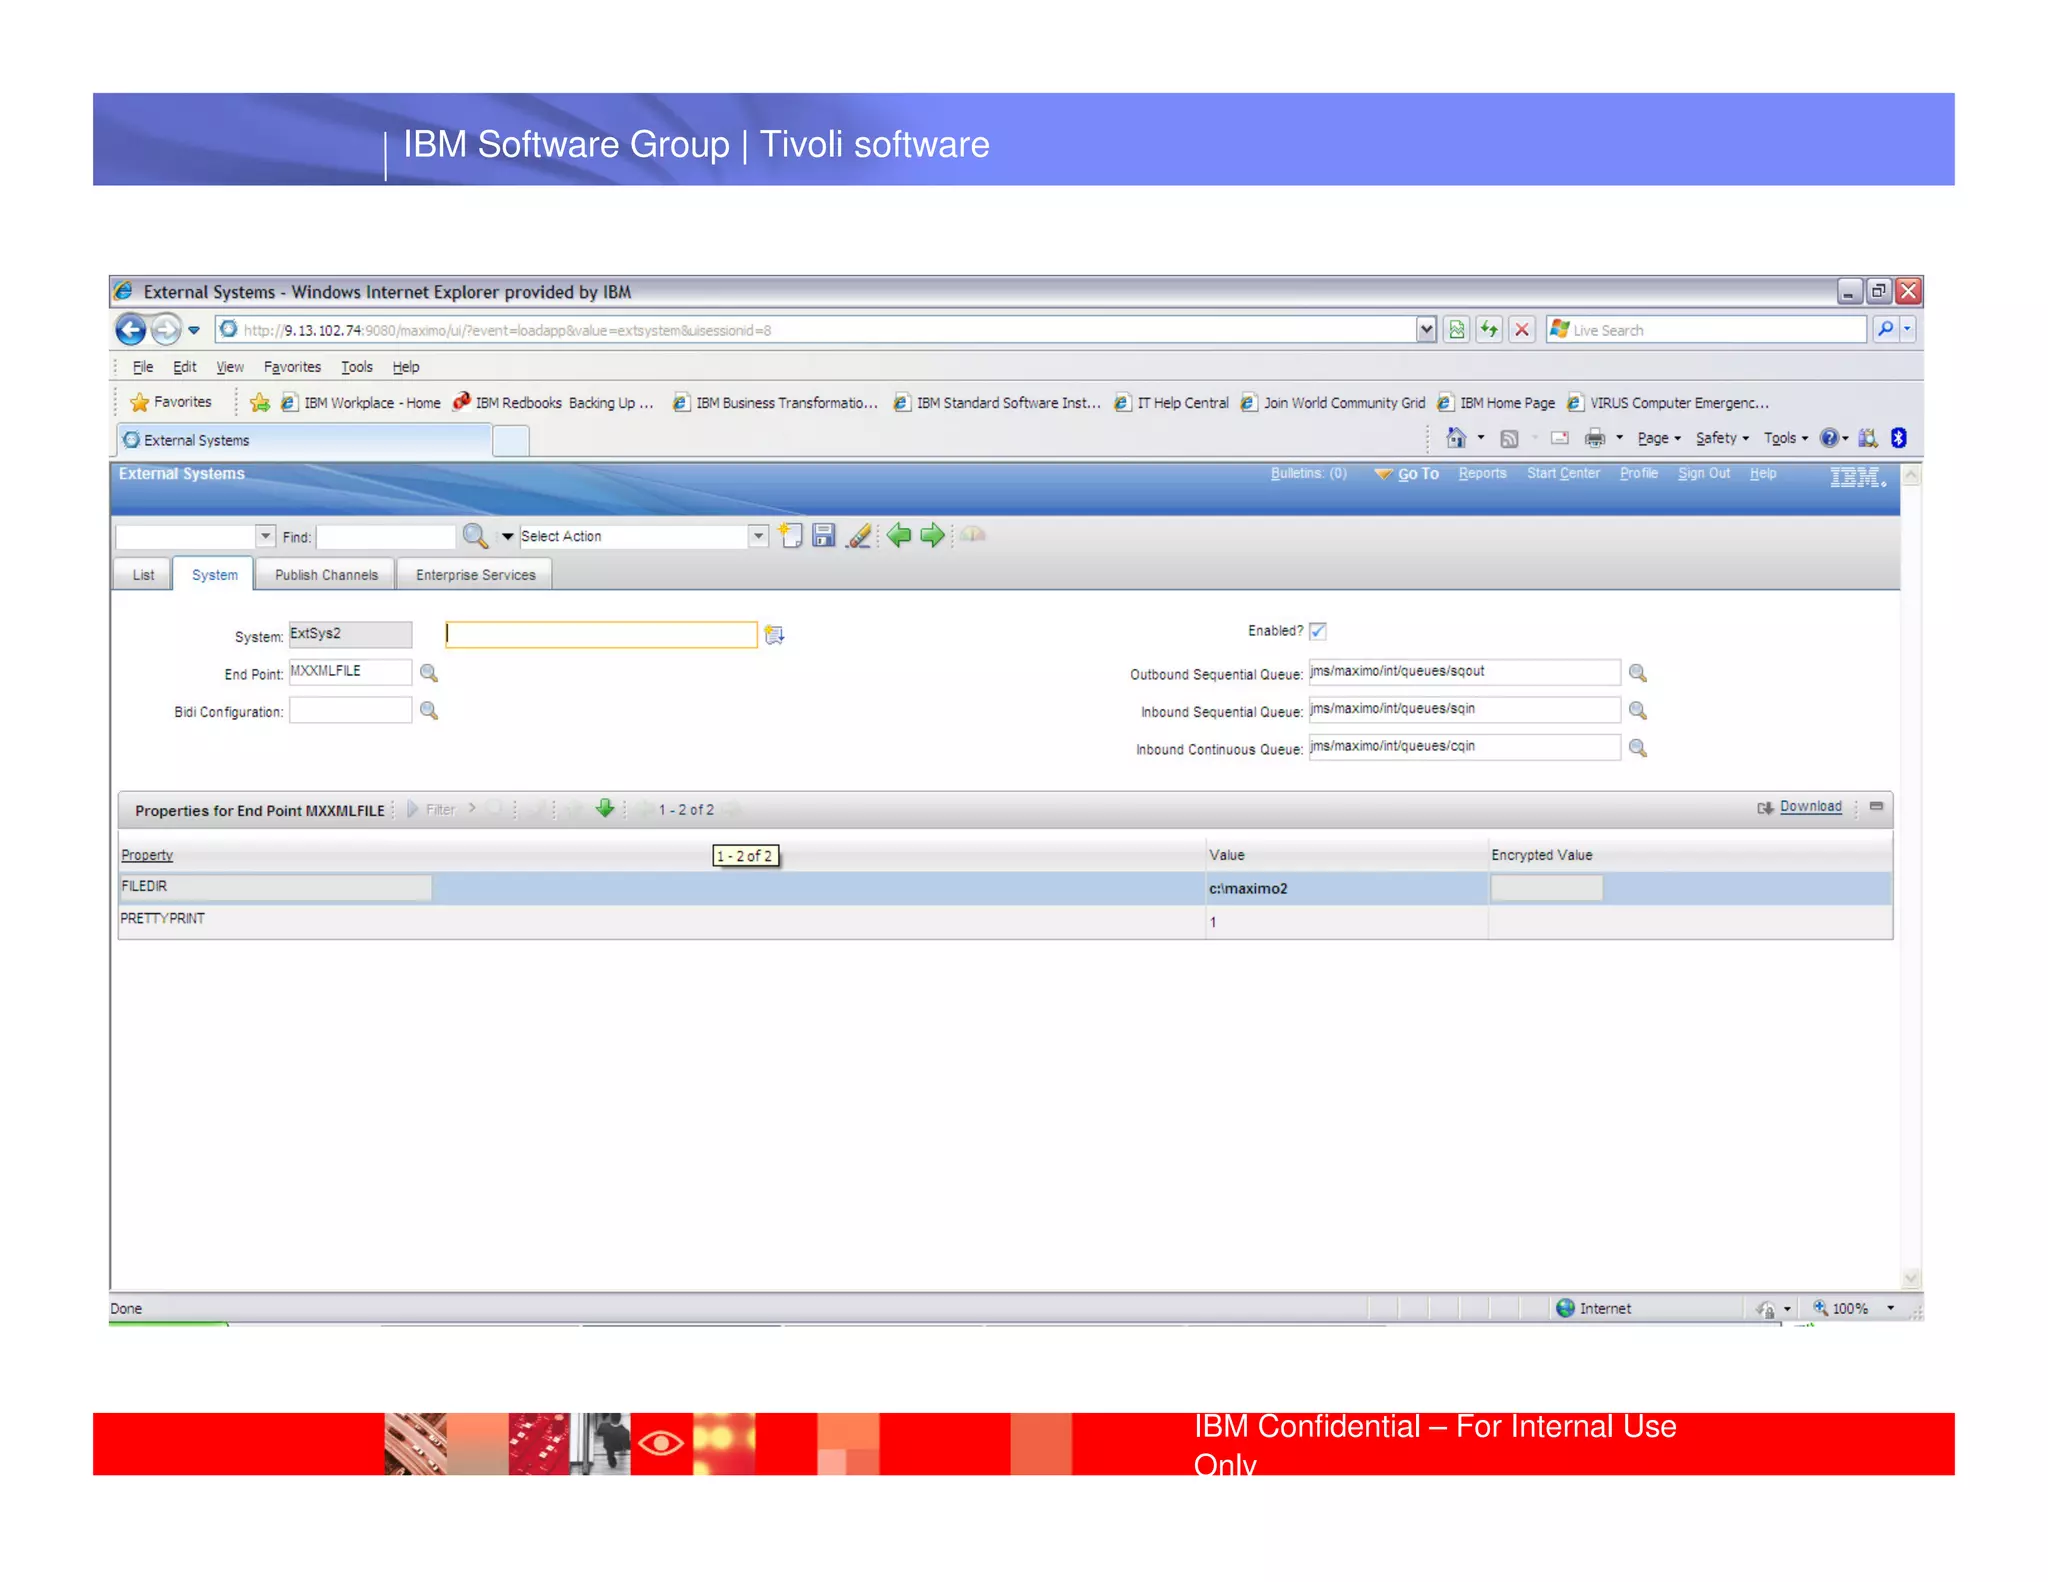The height and width of the screenshot is (1582, 2048).
Task: Select the PRETTYPRINT property row
Action: click(1005, 921)
